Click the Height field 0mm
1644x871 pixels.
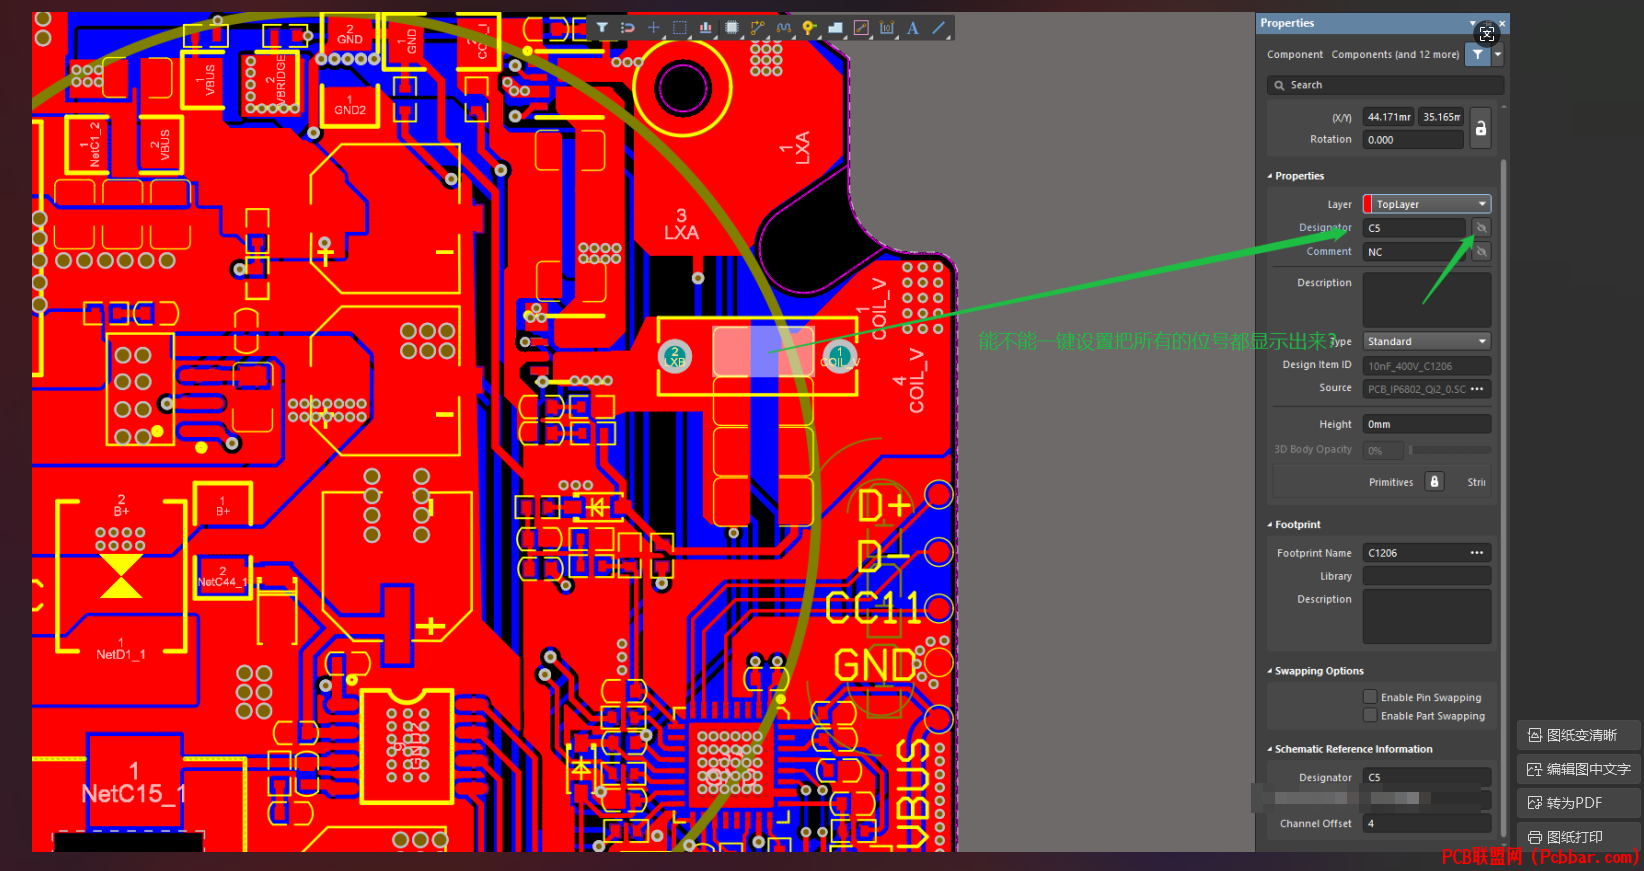pyautogui.click(x=1427, y=424)
